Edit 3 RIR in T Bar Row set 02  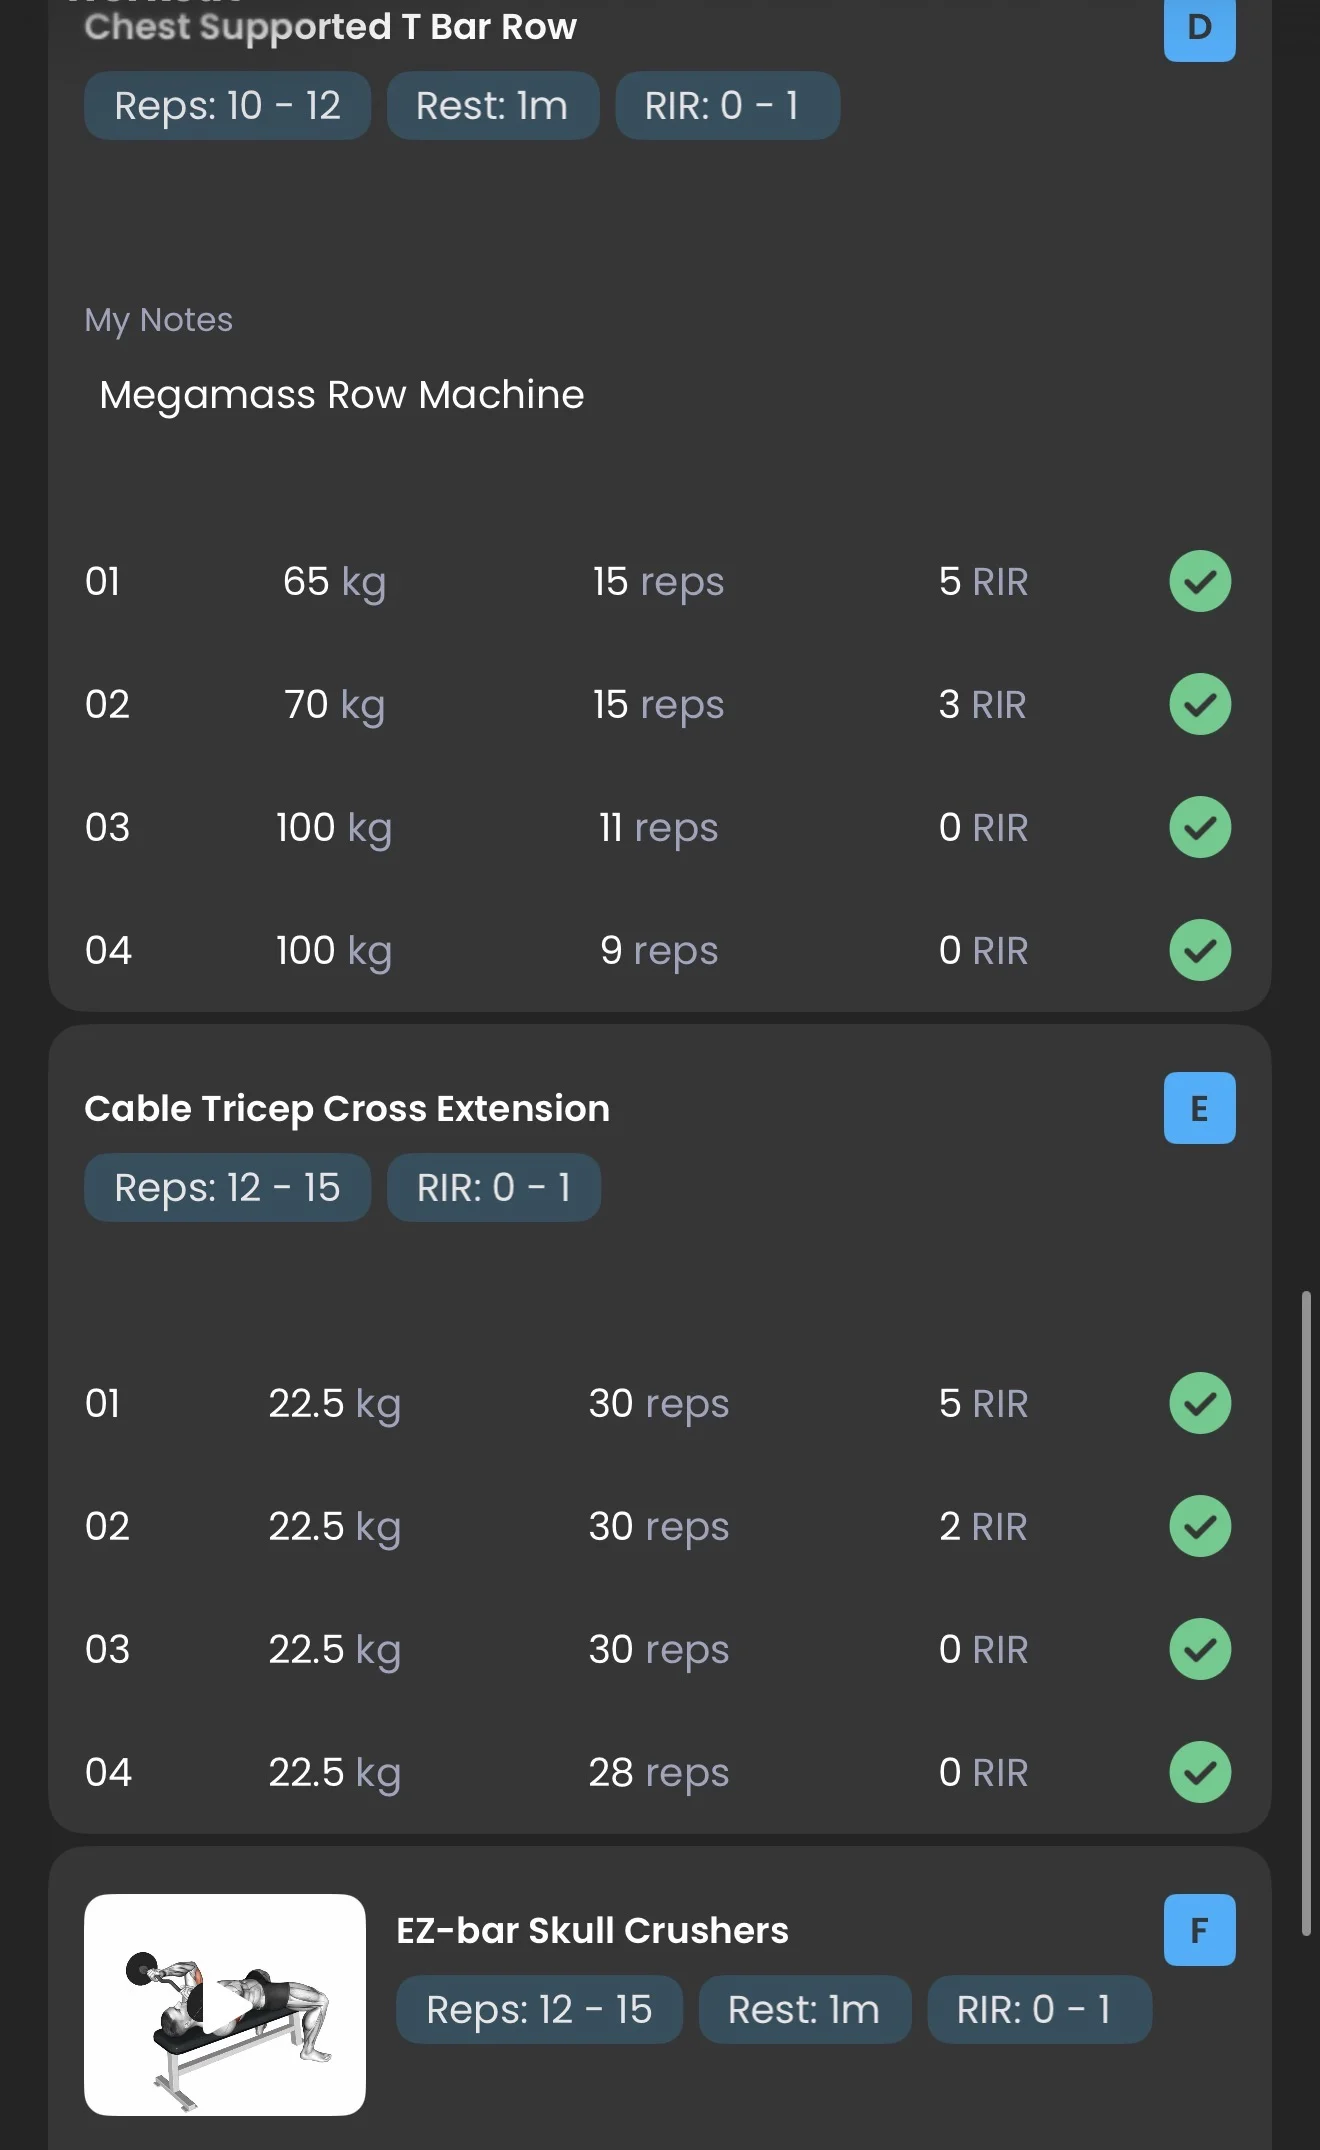pyautogui.click(x=983, y=705)
